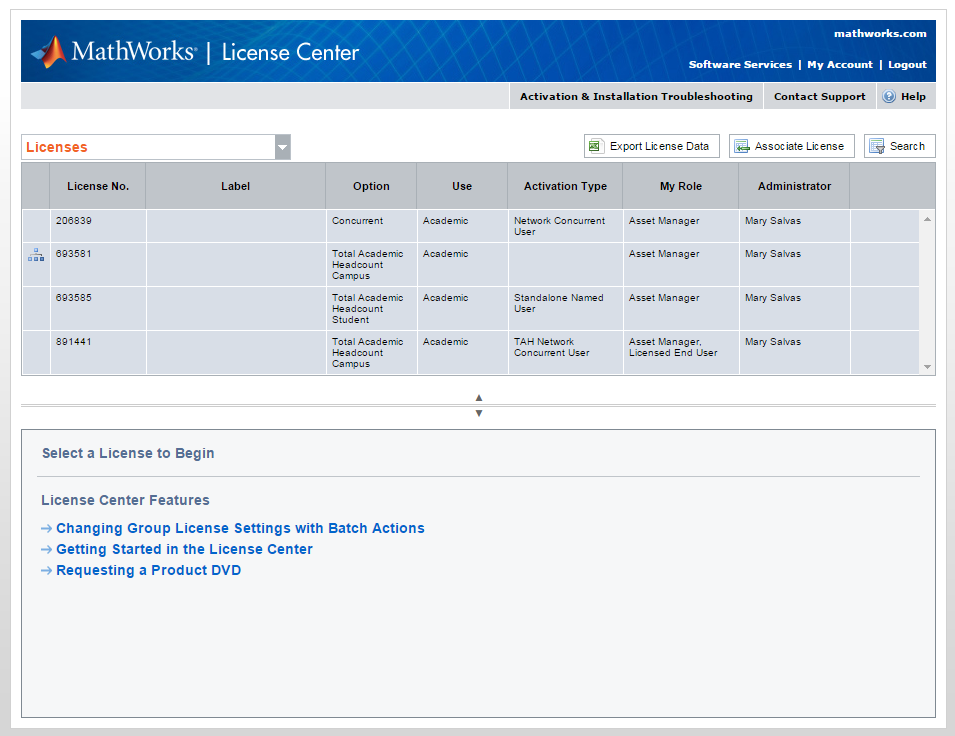Click the MathWorks logo icon
955x736 pixels.
pyautogui.click(x=49, y=52)
